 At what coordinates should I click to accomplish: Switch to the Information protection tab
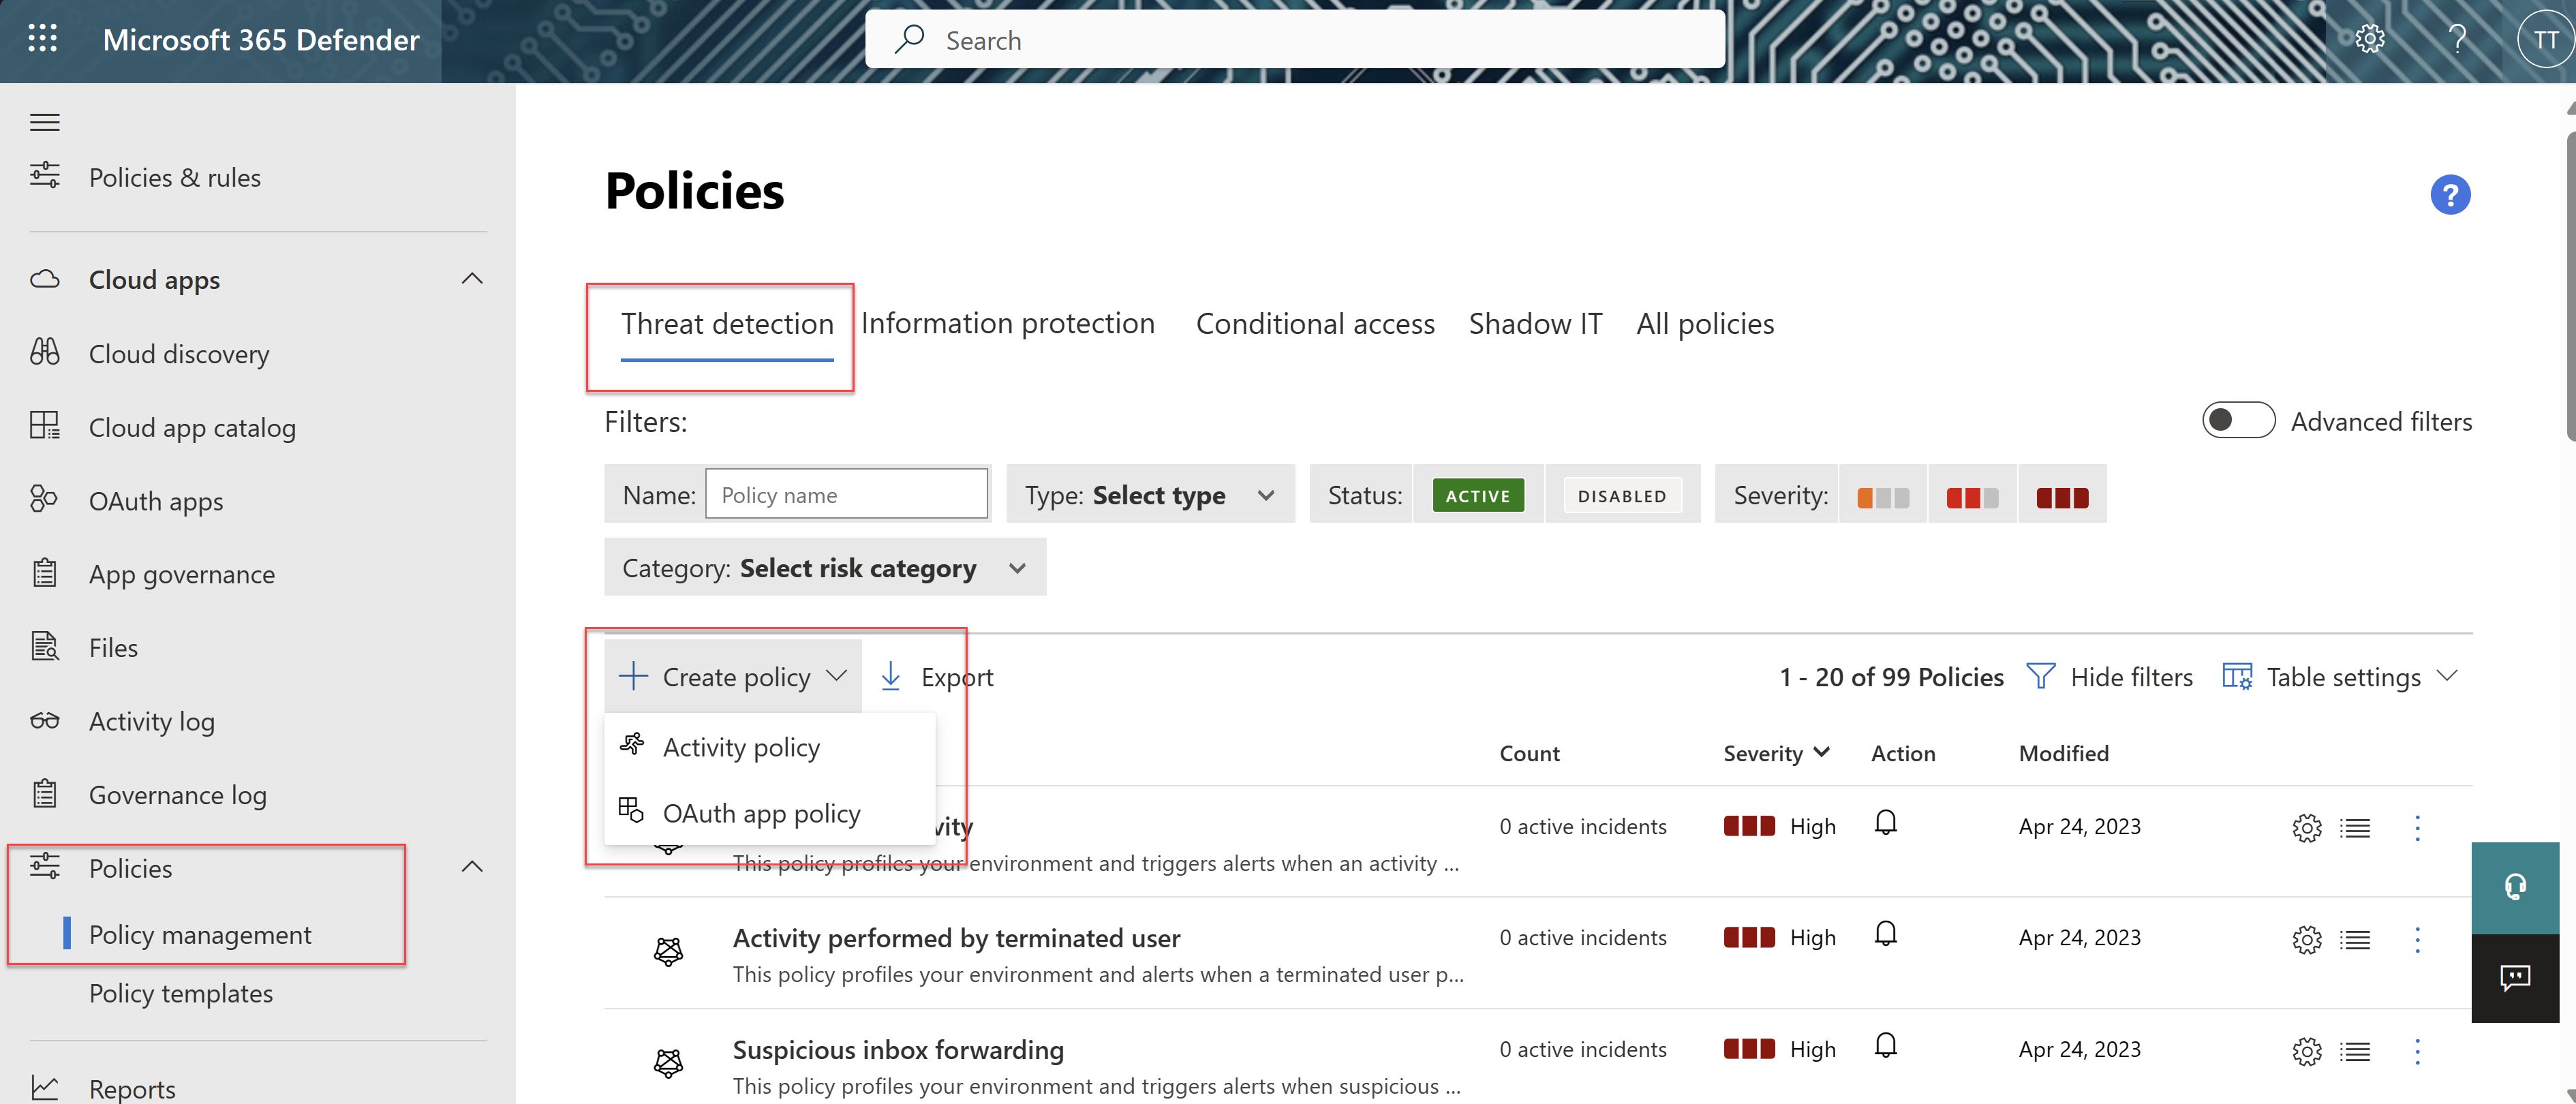click(1007, 322)
